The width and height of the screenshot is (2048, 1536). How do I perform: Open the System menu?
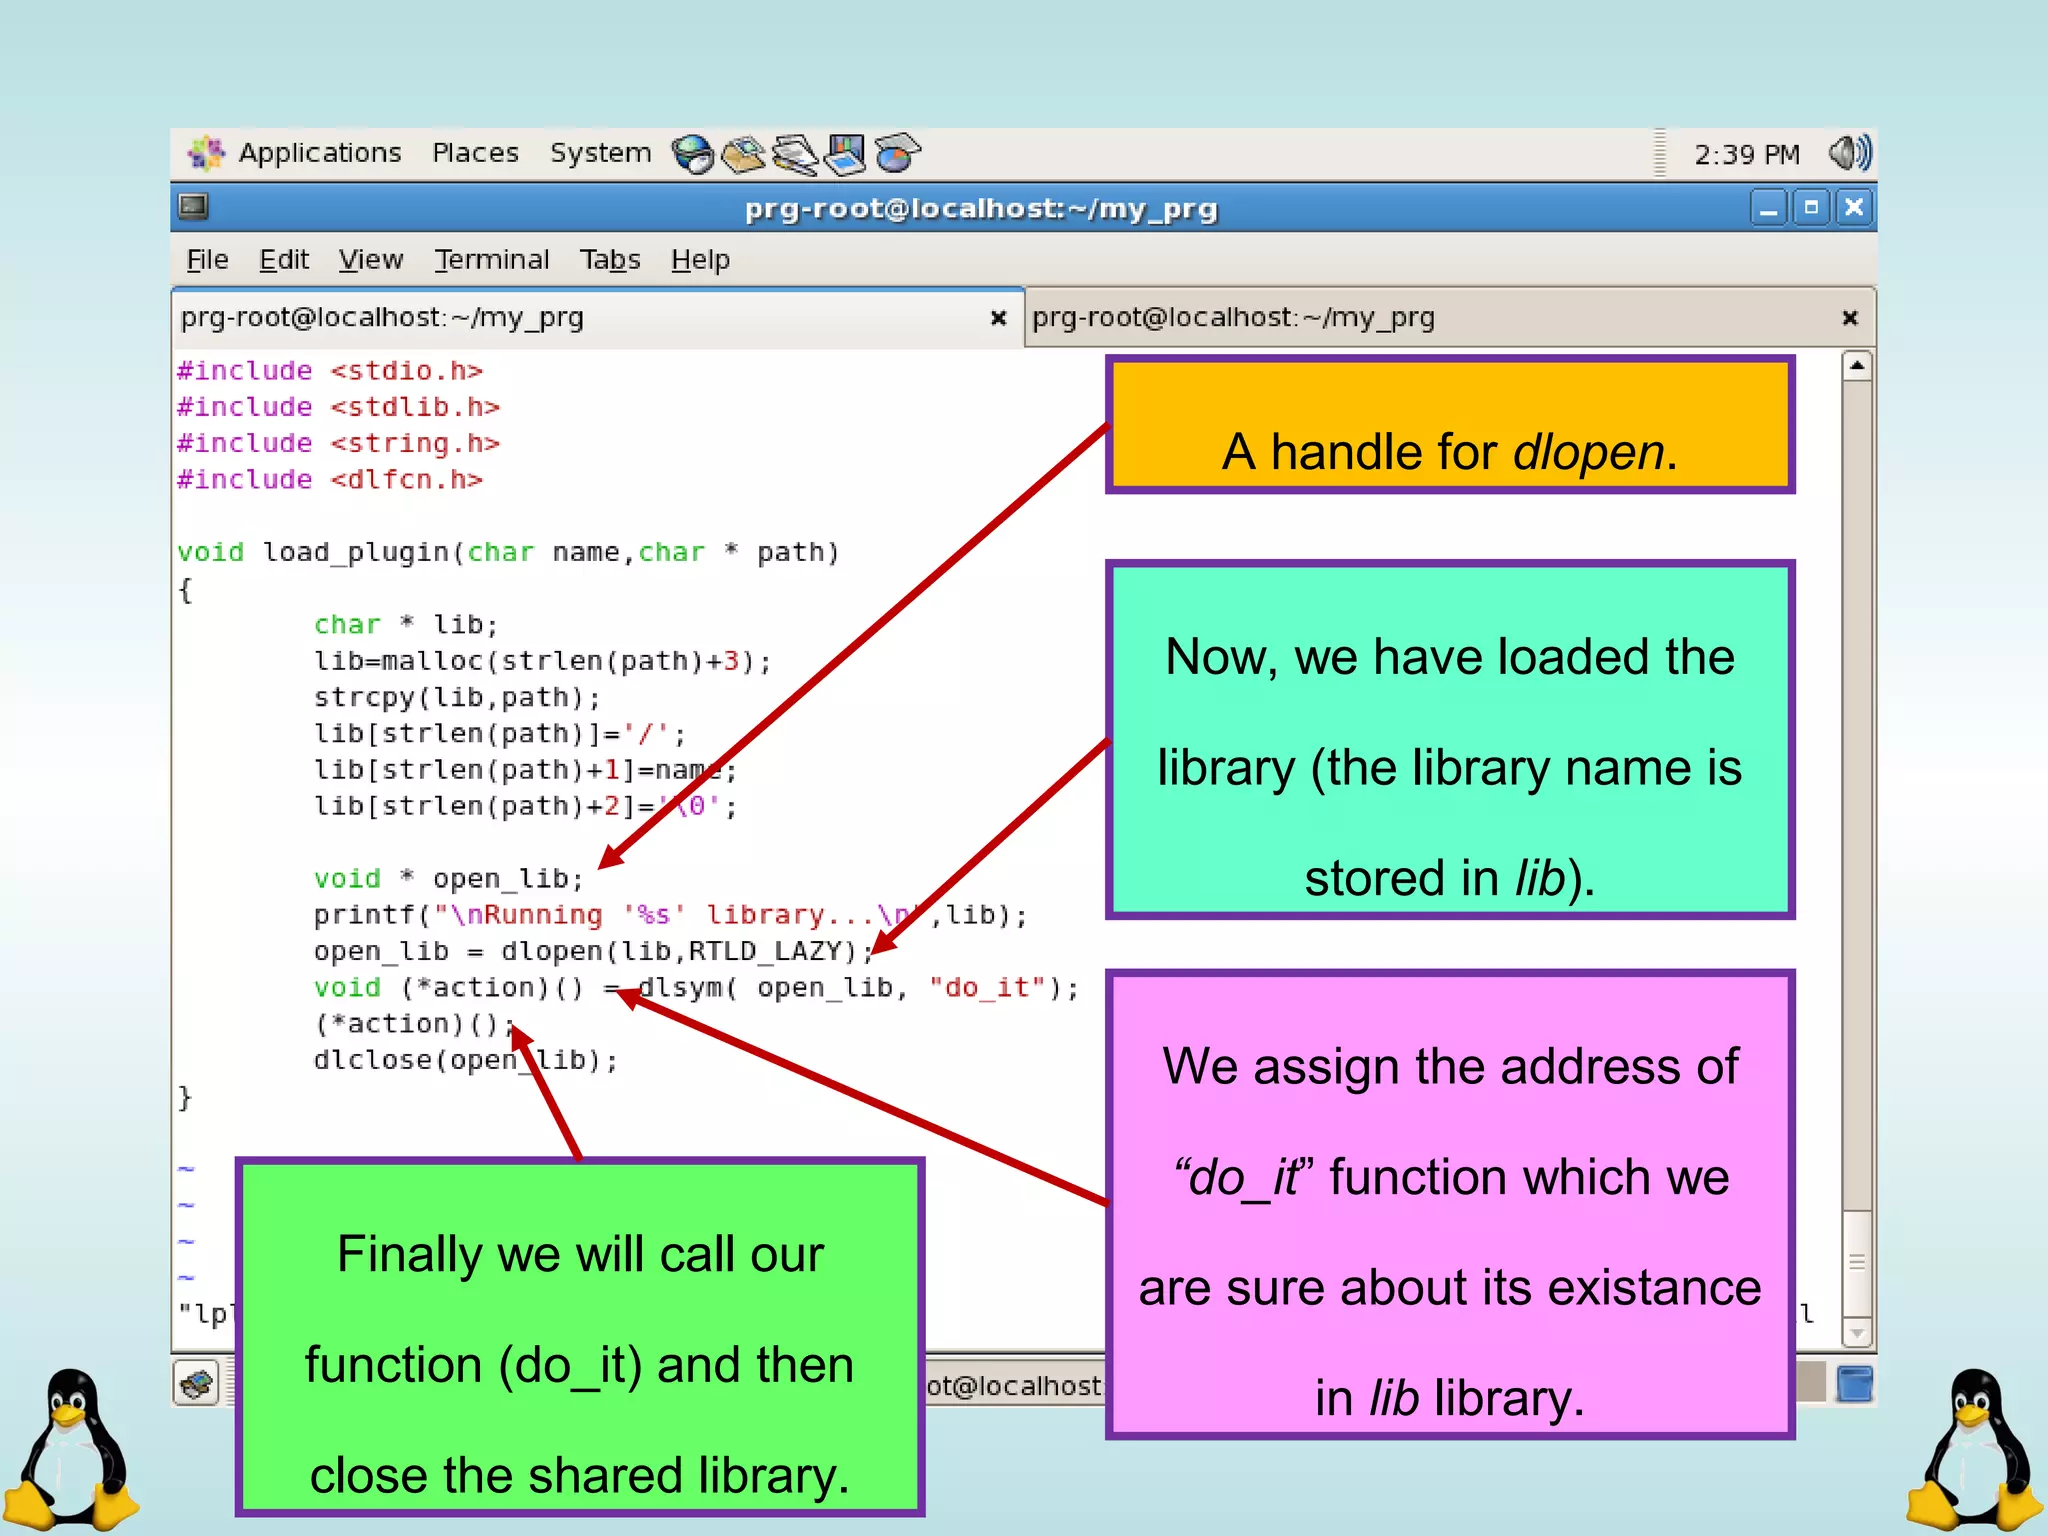coord(600,153)
